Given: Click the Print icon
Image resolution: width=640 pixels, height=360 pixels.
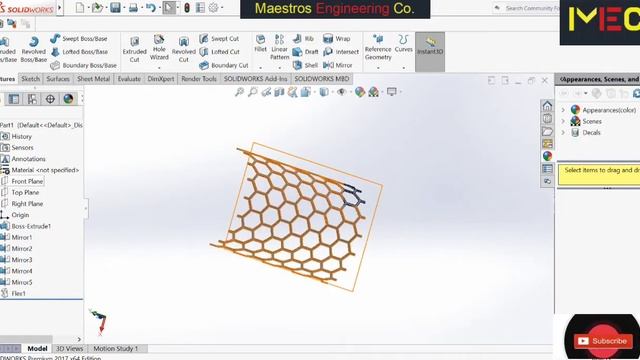Looking at the screenshot, I should pyautogui.click(x=133, y=7).
